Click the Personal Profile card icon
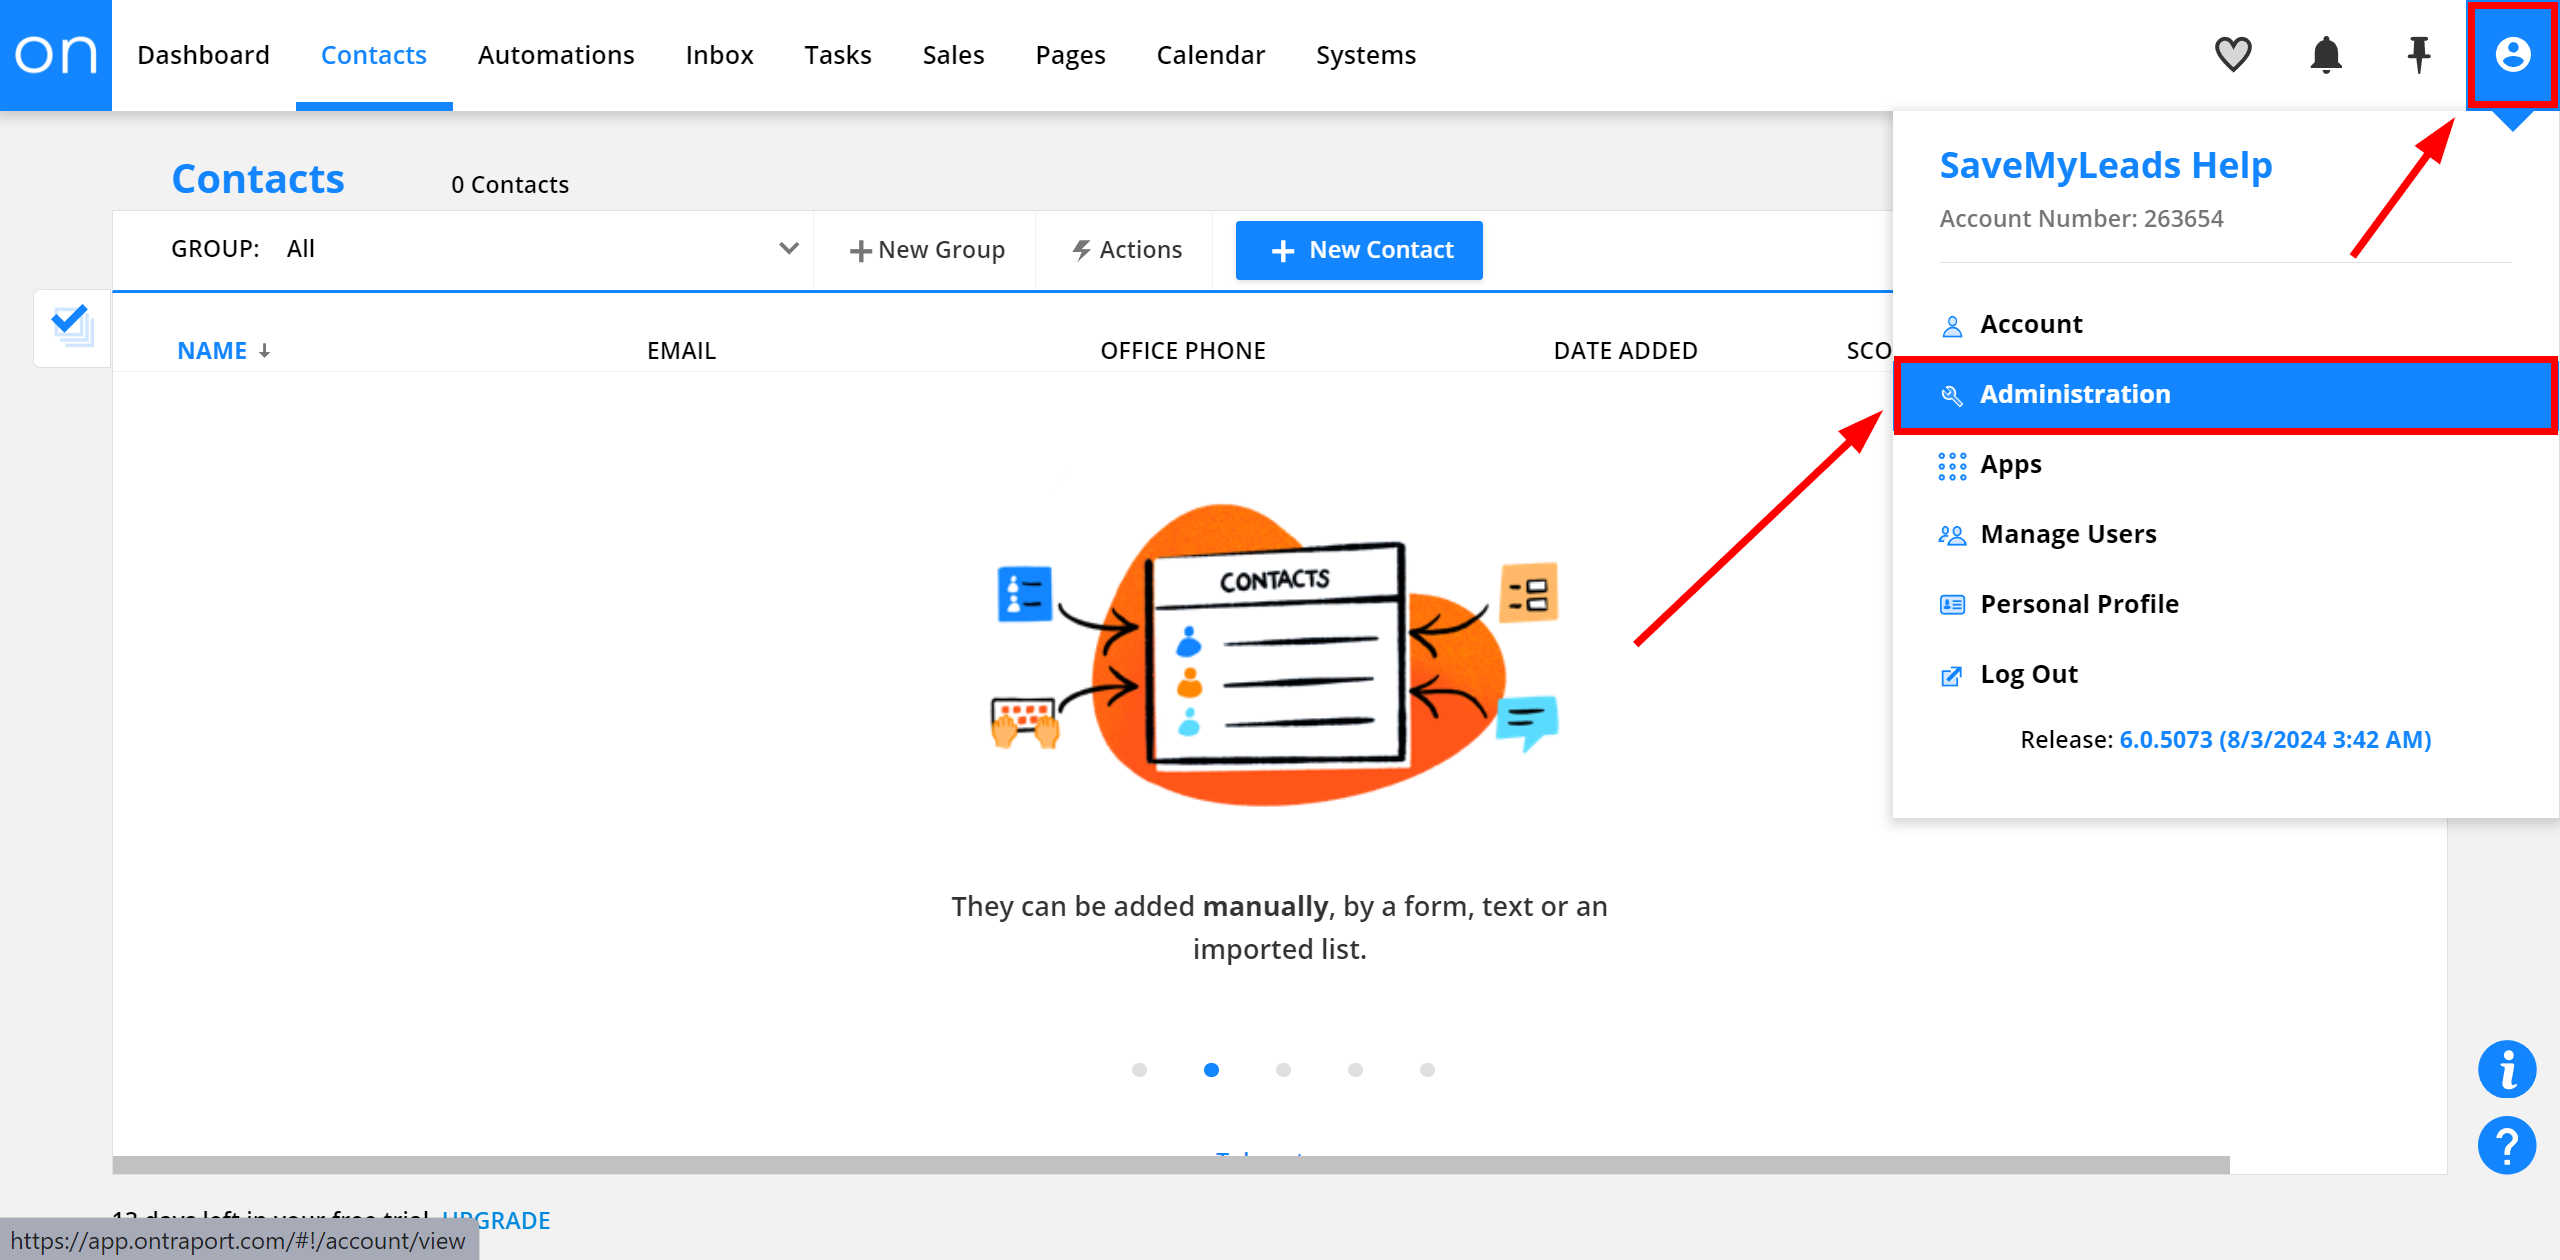This screenshot has height=1260, width=2560. click(1951, 604)
